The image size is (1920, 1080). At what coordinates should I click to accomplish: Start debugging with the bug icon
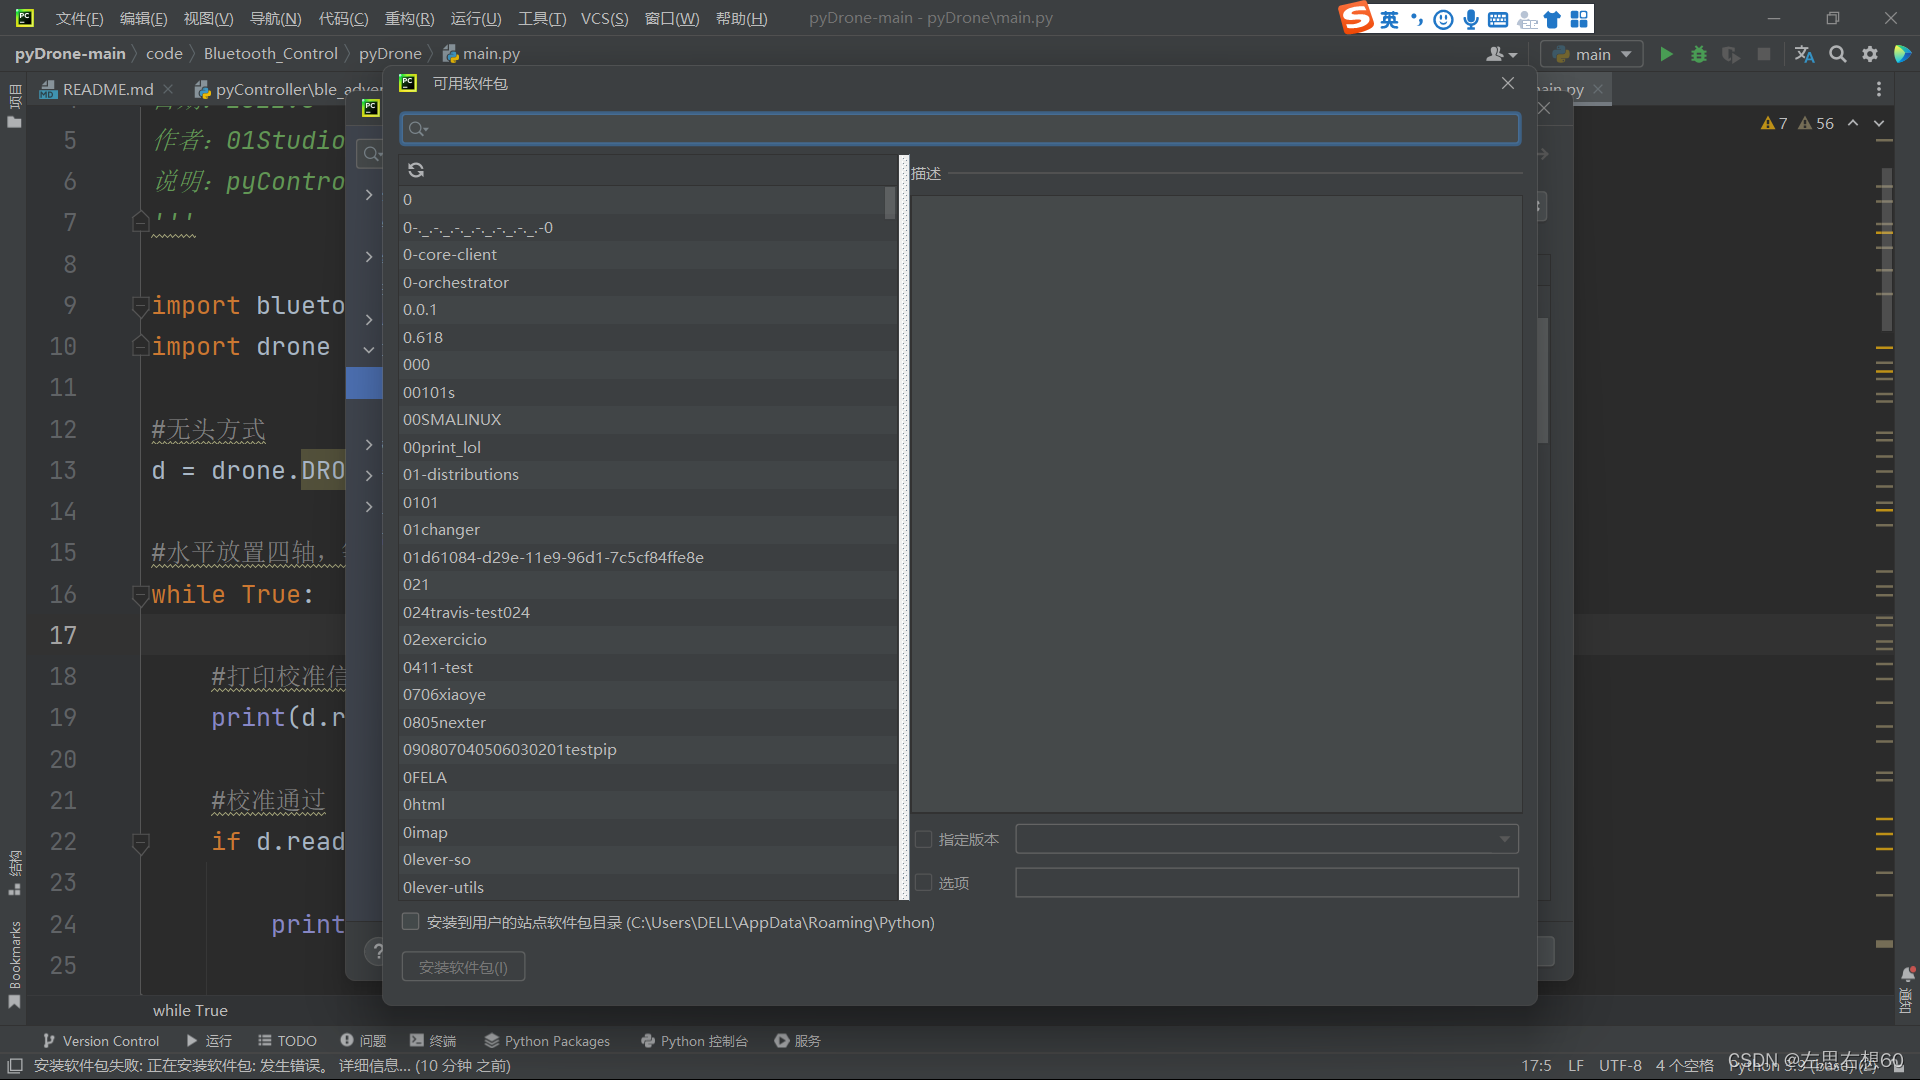tap(1698, 54)
